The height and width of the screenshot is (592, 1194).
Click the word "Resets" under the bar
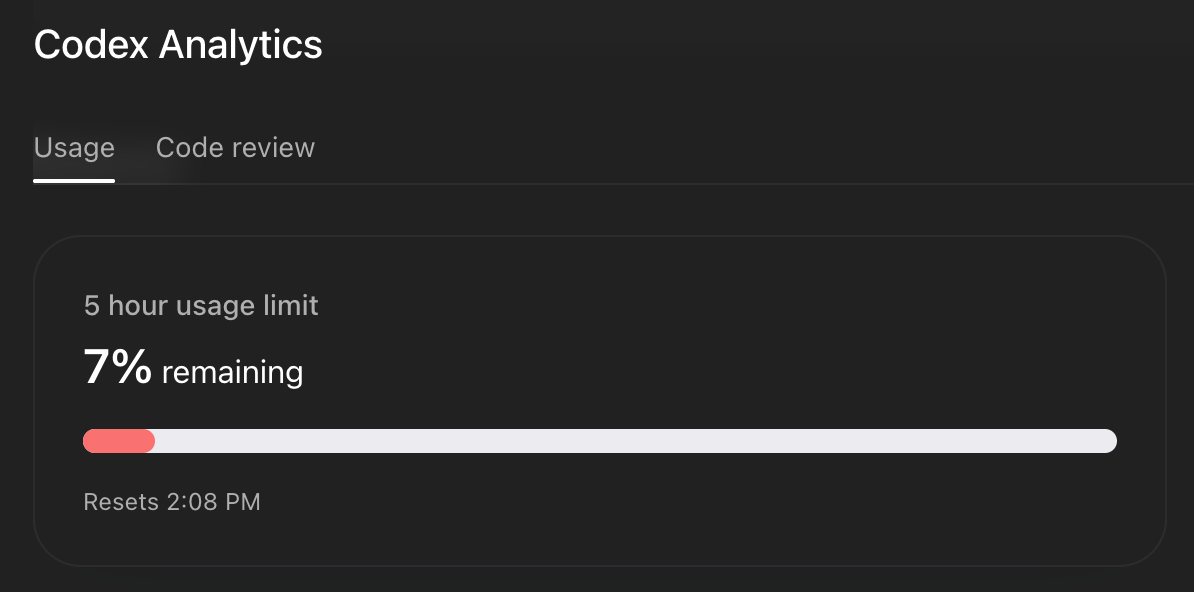tap(119, 502)
